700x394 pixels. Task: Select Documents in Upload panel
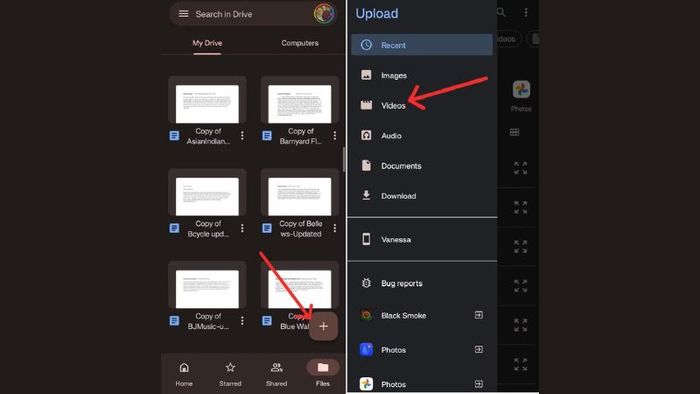pyautogui.click(x=422, y=166)
